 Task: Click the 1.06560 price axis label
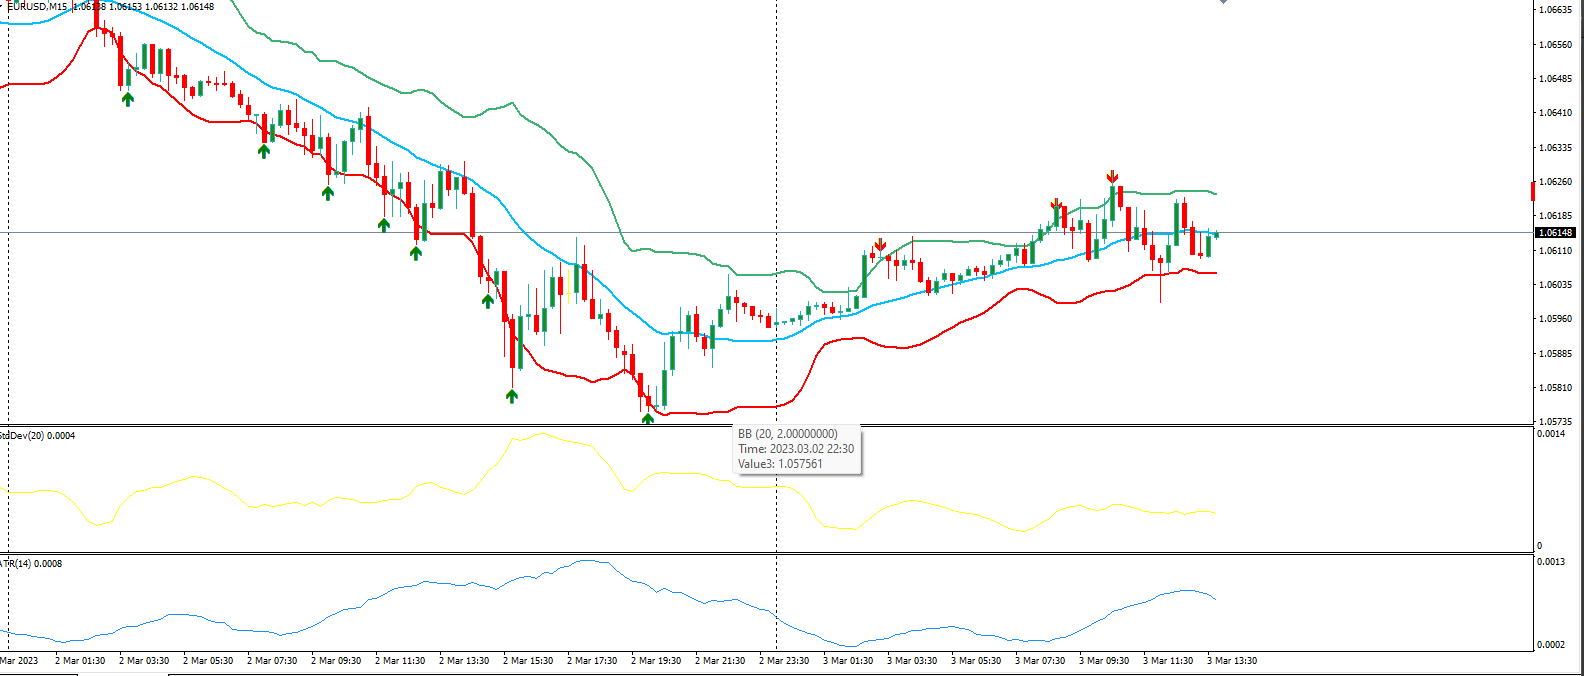tap(1555, 44)
